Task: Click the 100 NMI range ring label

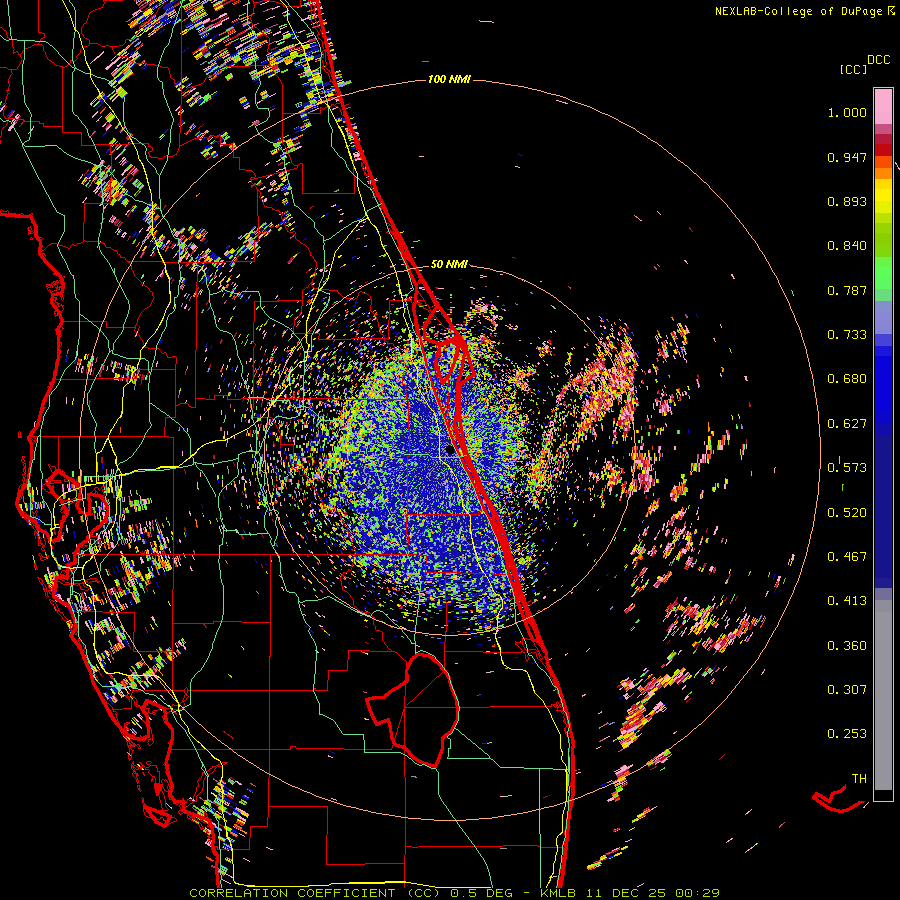Action: (x=449, y=79)
